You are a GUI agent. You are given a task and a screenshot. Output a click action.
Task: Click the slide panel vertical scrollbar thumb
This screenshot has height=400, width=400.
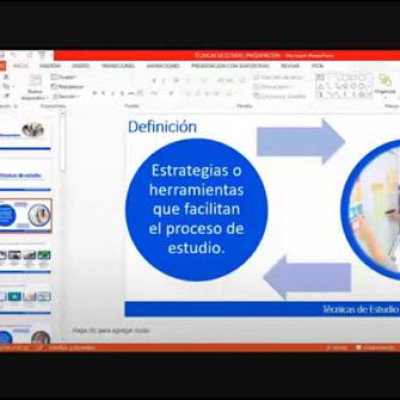click(62, 143)
